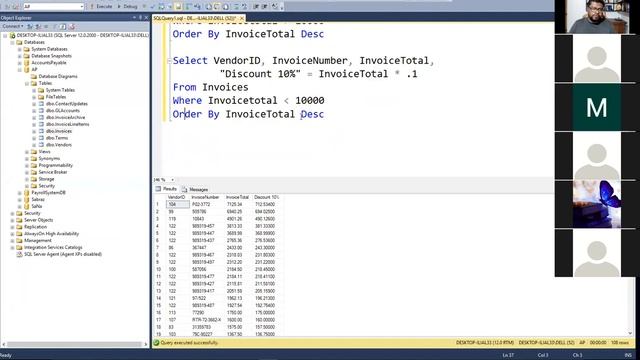The image size is (640, 360).
Task: Switch to the Results tab
Action: coord(166,189)
